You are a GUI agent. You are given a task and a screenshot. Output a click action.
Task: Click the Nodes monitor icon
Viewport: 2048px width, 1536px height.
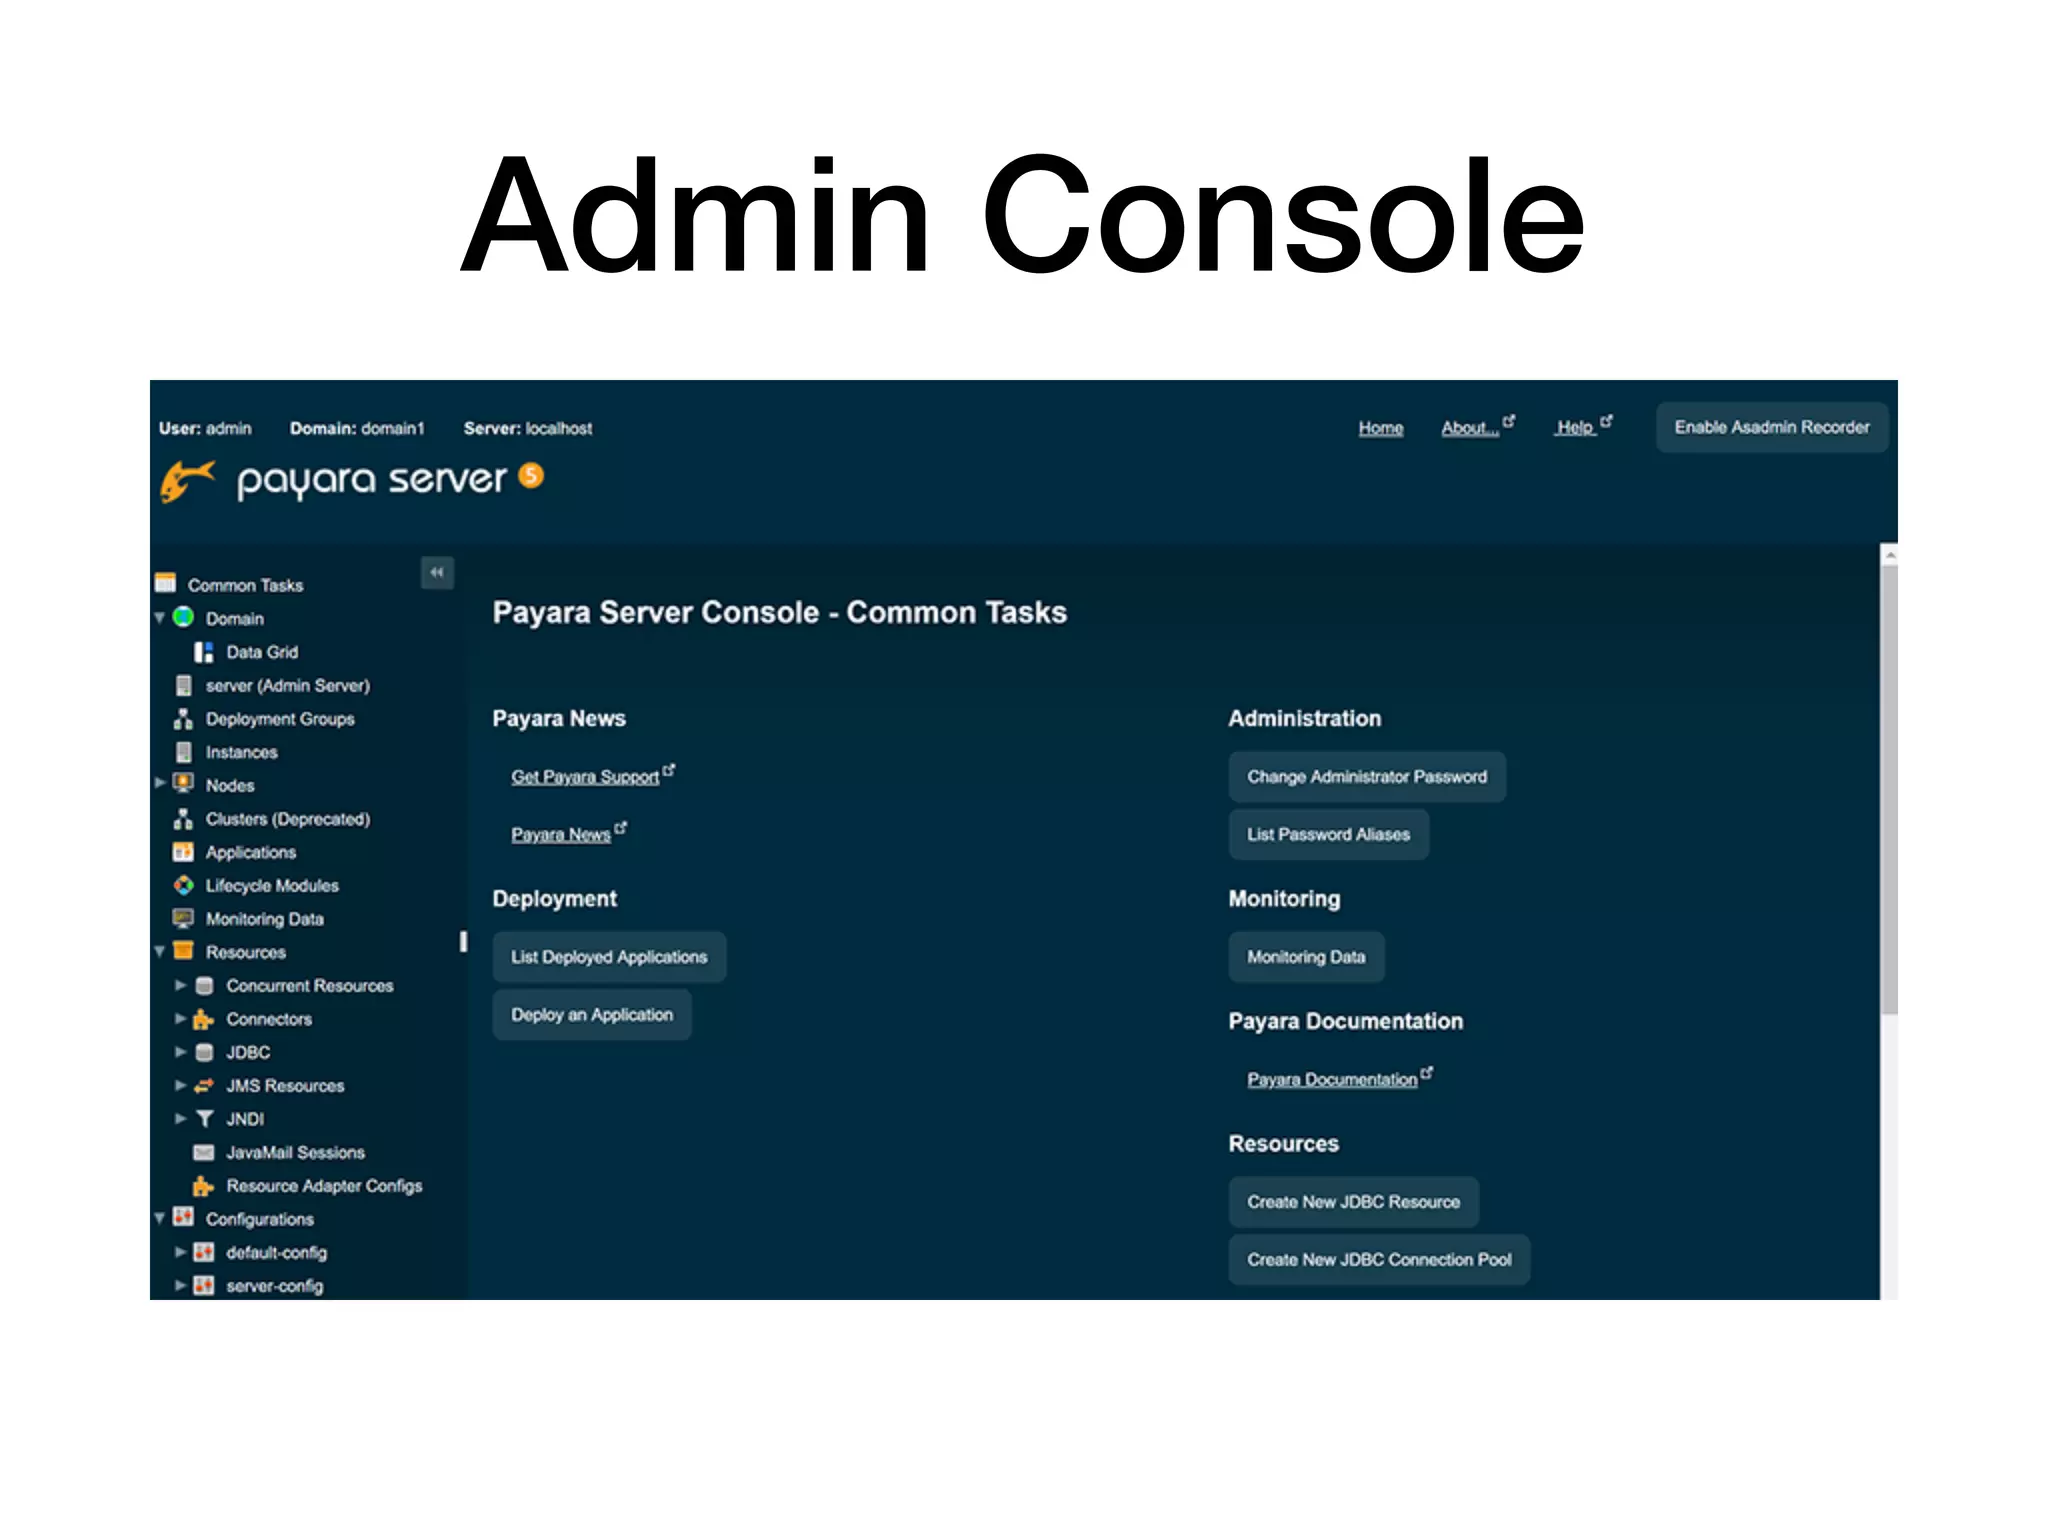point(184,784)
